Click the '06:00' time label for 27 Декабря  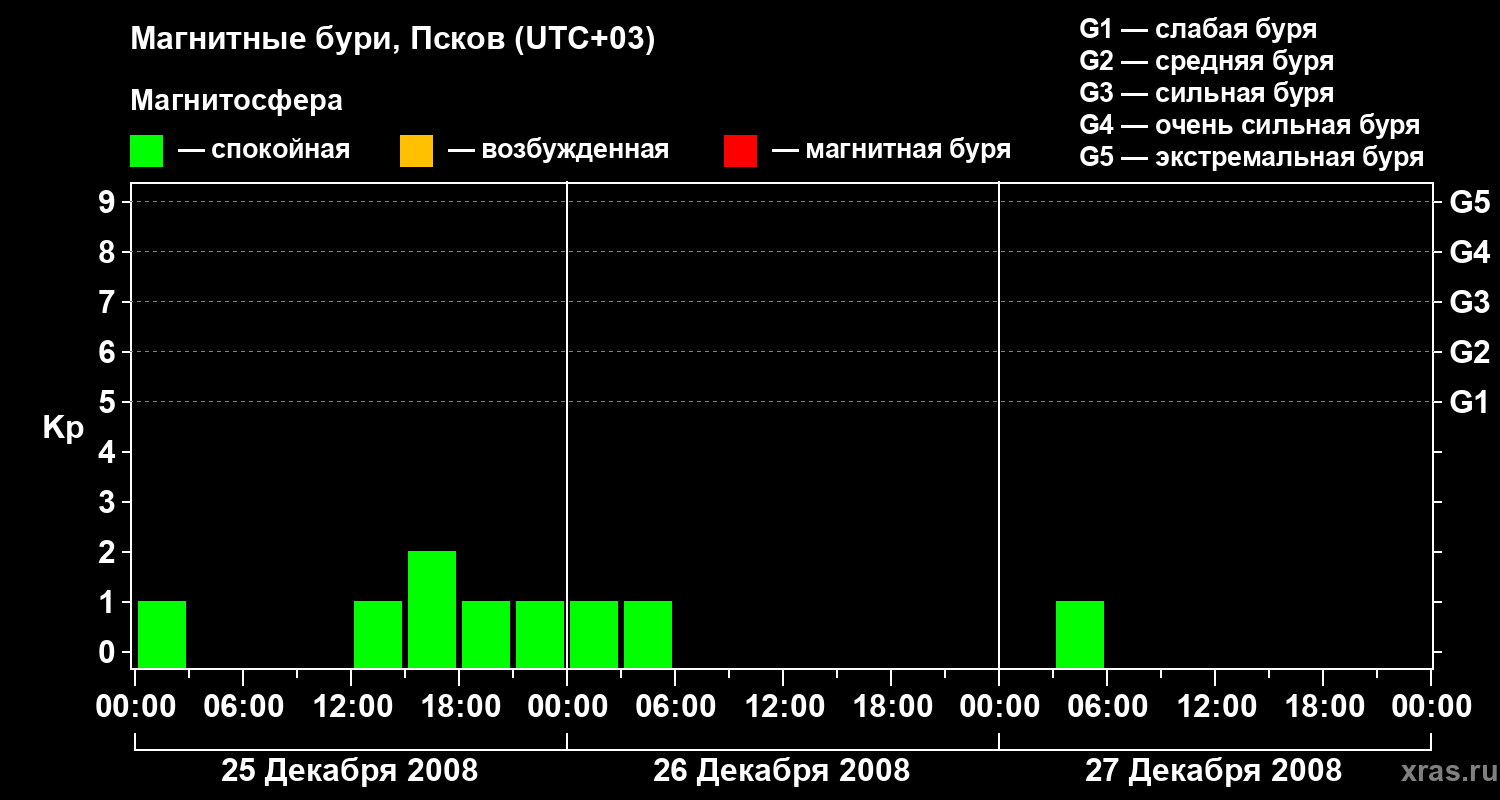coord(1107,707)
